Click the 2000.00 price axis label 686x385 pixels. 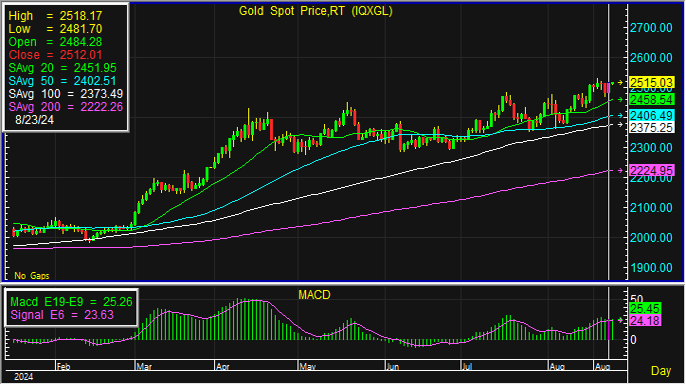coord(651,238)
